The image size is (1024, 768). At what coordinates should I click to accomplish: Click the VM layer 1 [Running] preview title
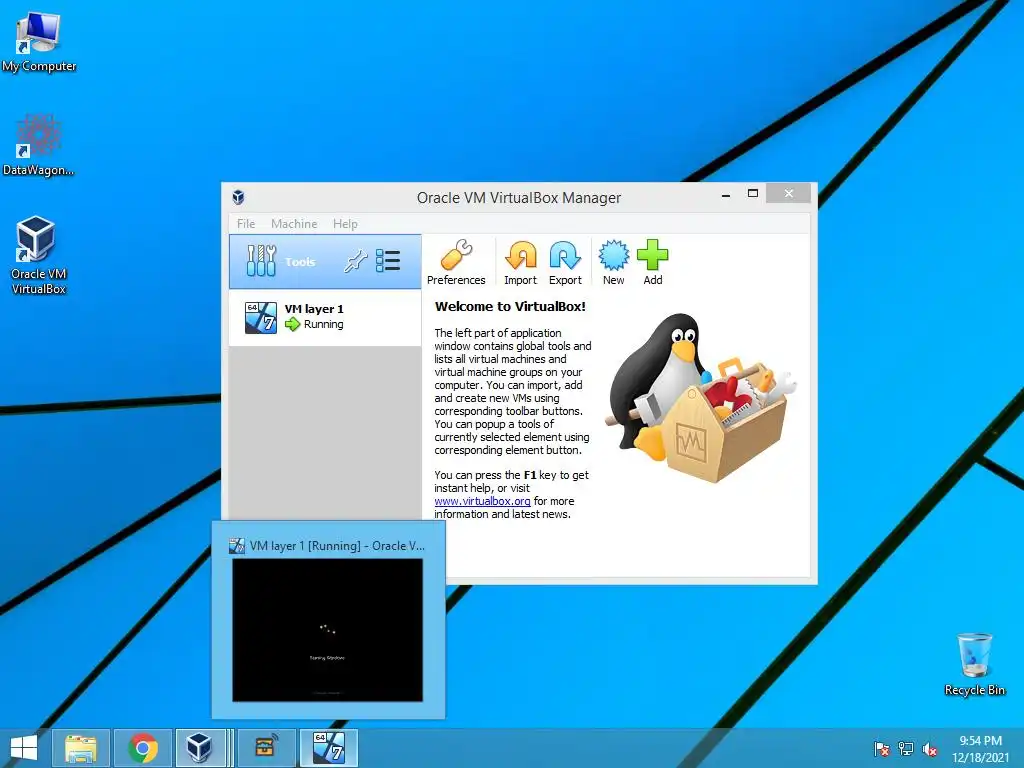[337, 546]
